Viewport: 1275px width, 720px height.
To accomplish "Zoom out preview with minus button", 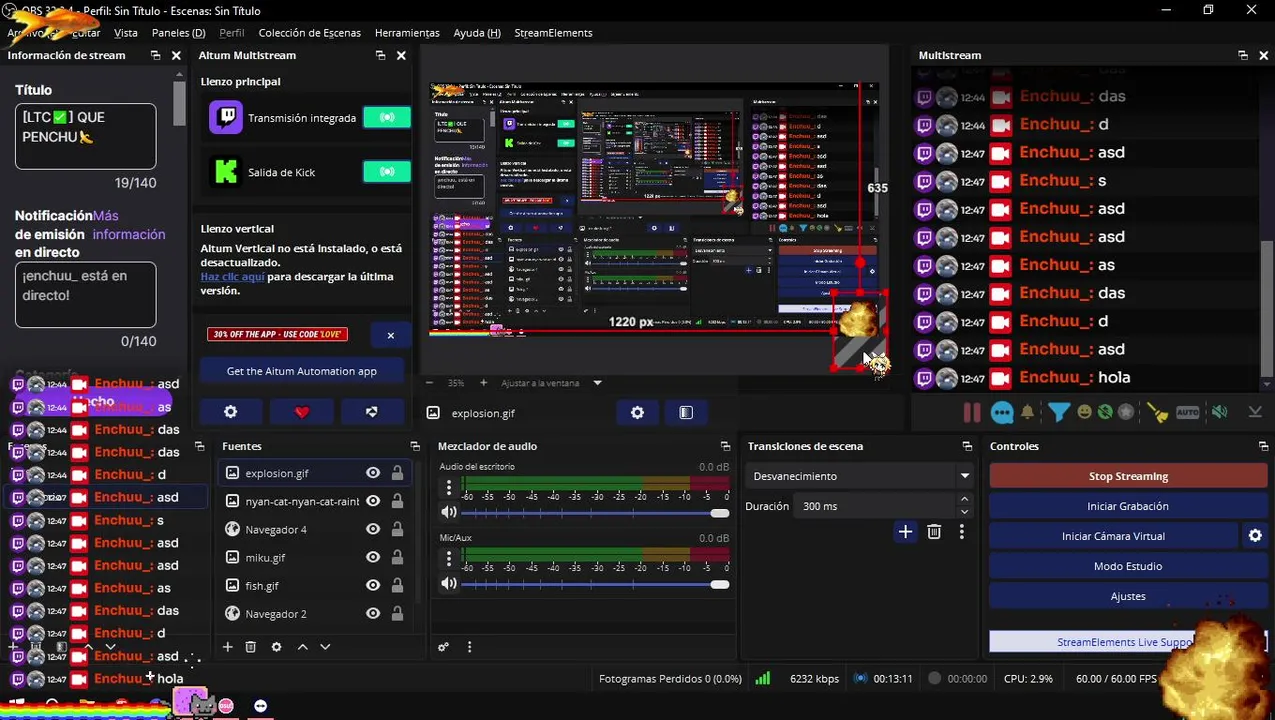I will point(430,383).
